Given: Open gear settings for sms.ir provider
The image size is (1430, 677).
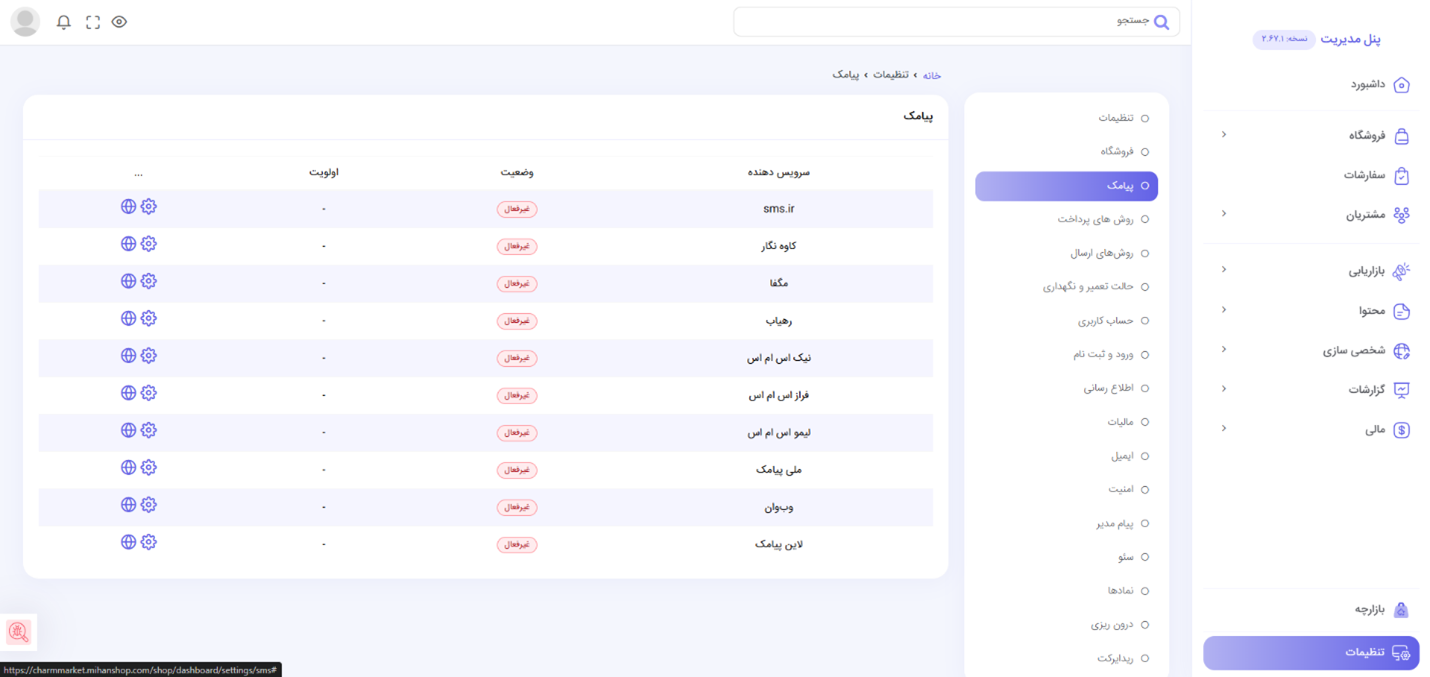Looking at the screenshot, I should pyautogui.click(x=149, y=207).
